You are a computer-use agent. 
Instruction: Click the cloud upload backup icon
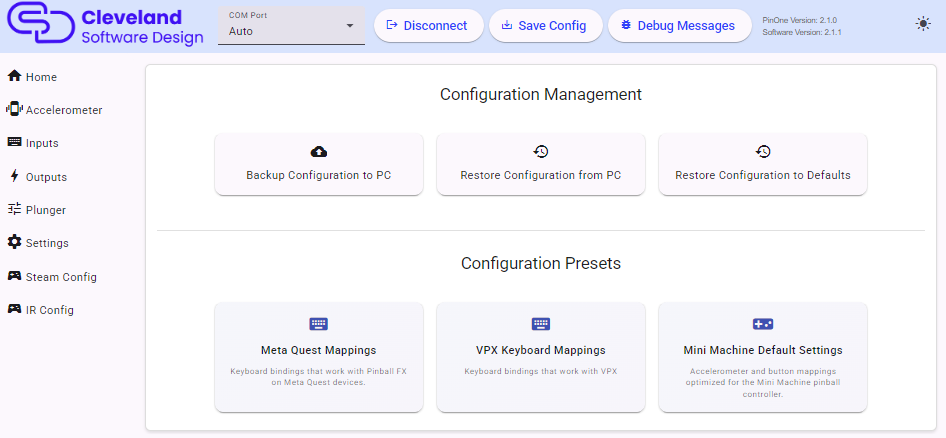click(x=319, y=152)
